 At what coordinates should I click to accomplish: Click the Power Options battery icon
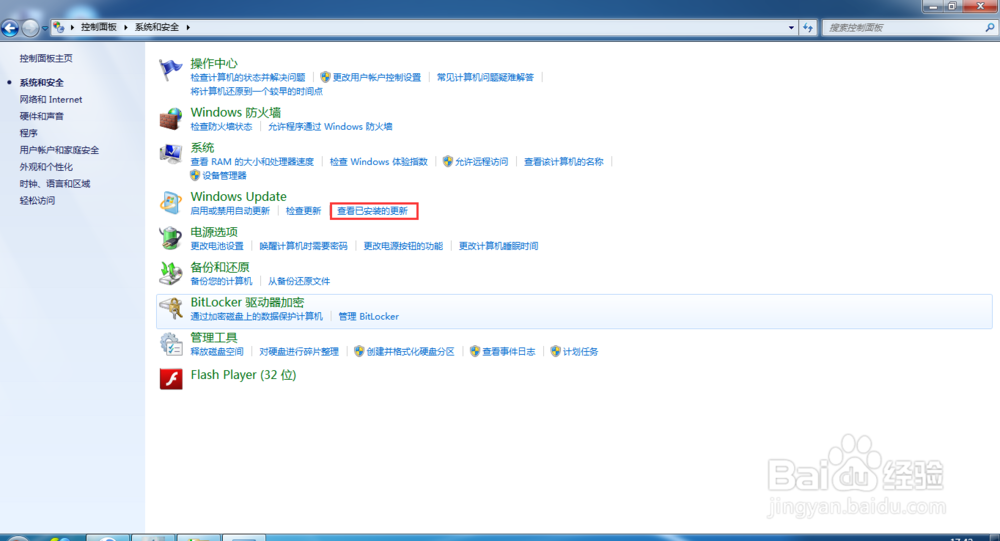click(x=170, y=237)
